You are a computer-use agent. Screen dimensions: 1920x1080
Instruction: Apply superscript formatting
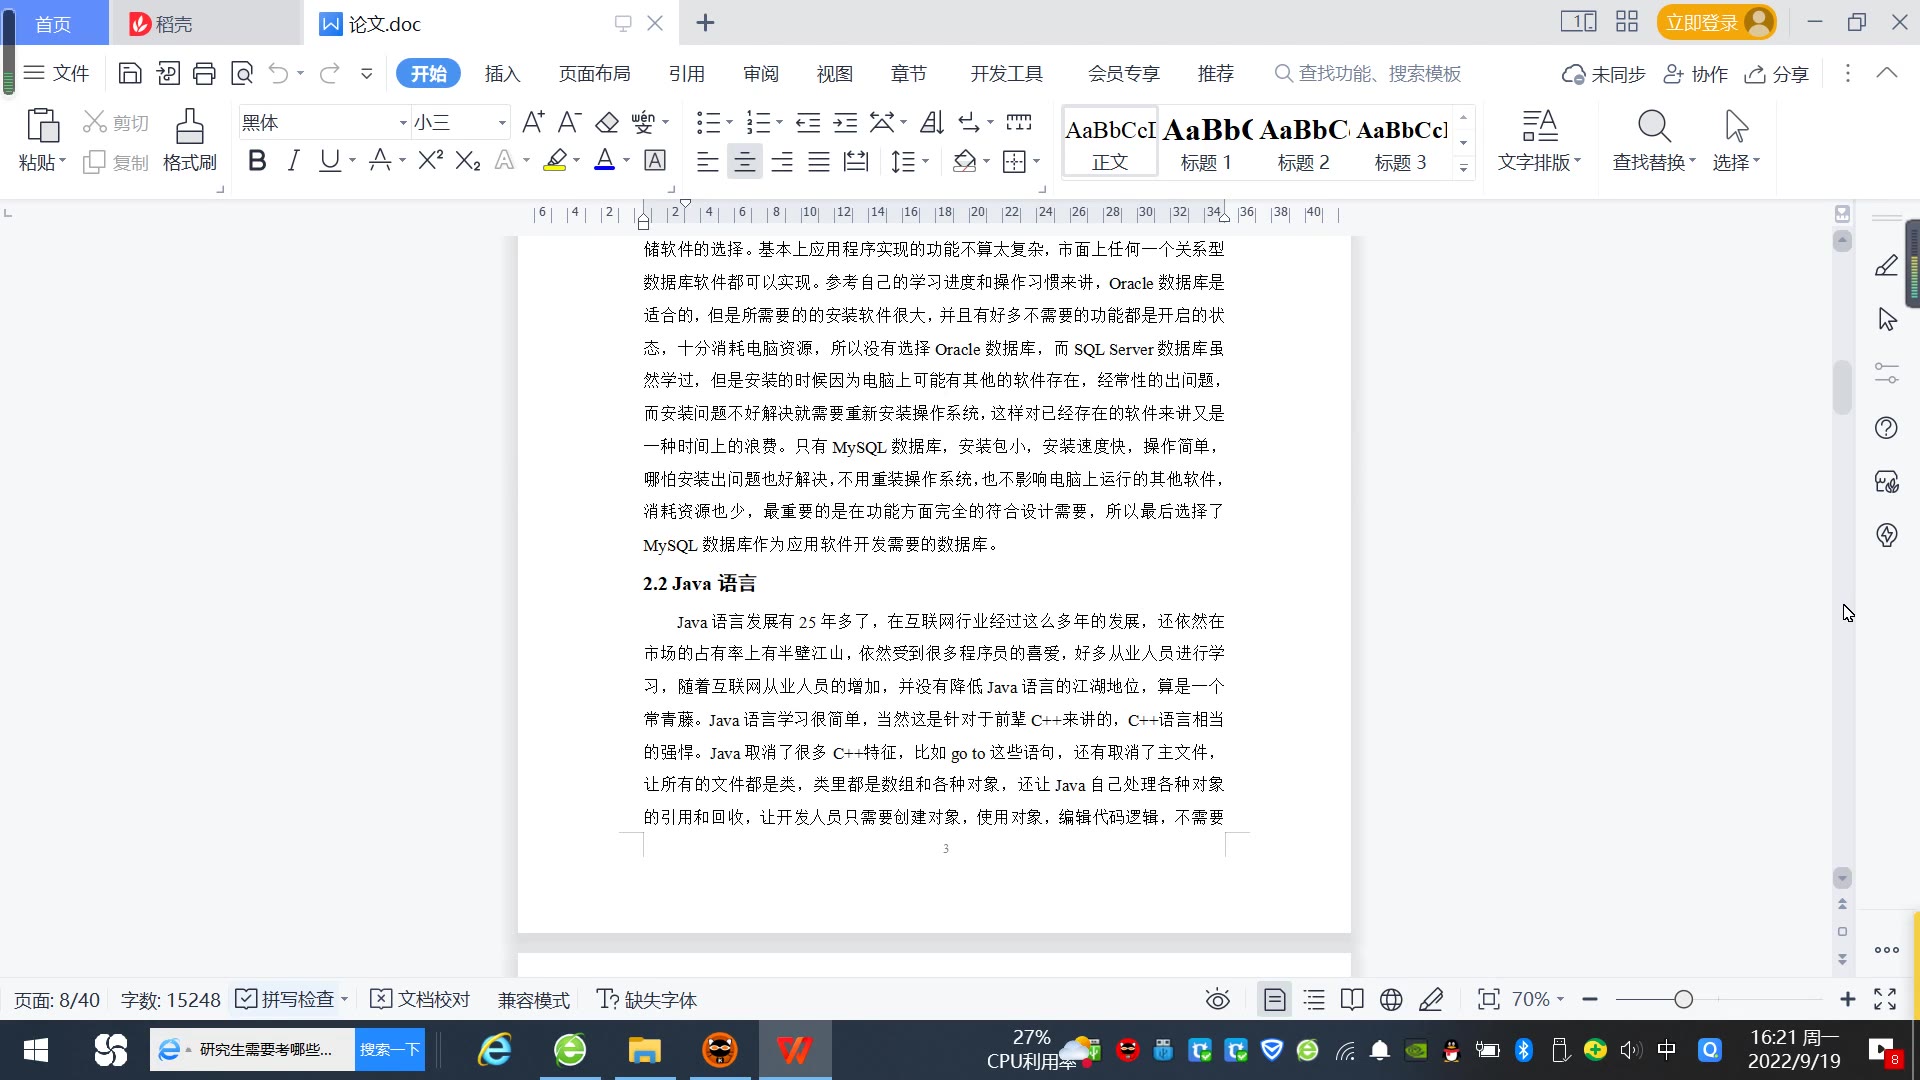click(x=430, y=161)
